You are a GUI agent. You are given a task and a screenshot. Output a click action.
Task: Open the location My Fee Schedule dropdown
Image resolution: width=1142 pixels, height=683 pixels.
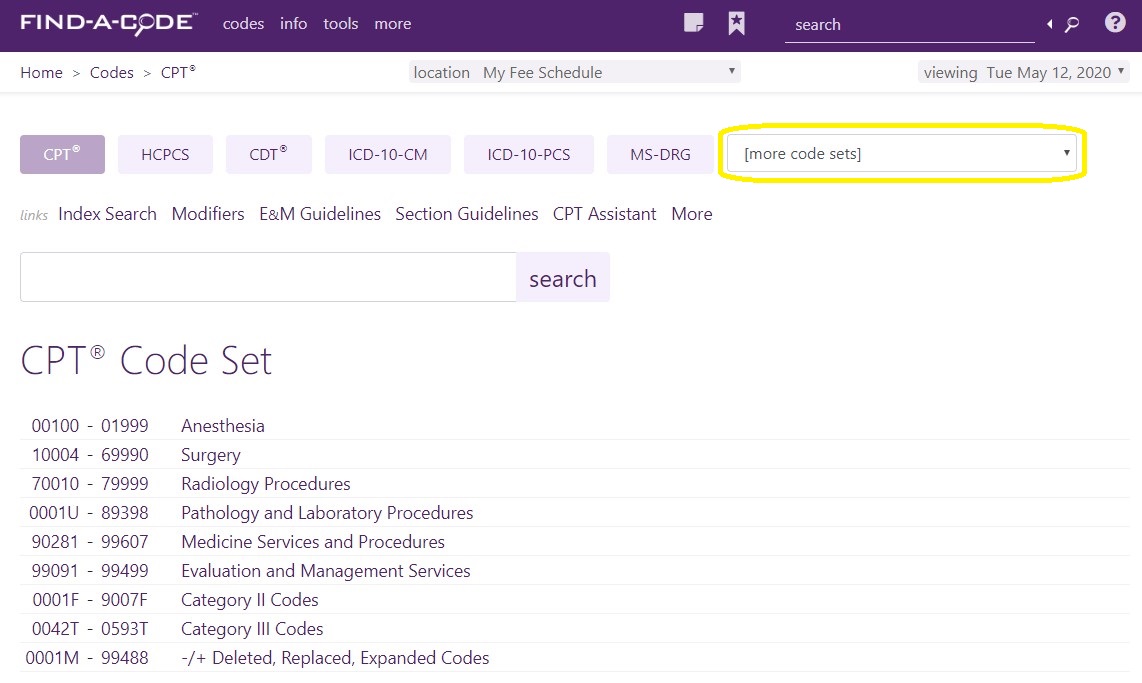pyautogui.click(x=575, y=72)
